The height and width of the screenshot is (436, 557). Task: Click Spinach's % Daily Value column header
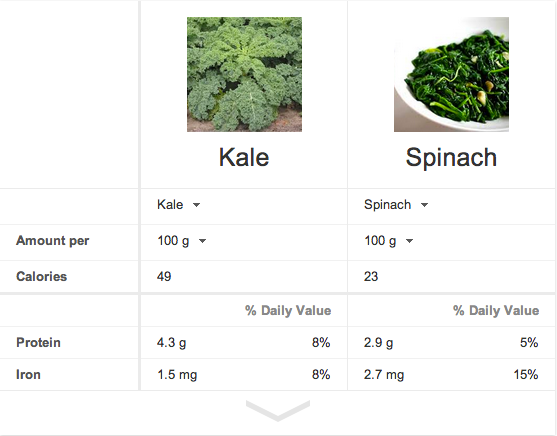tap(496, 311)
